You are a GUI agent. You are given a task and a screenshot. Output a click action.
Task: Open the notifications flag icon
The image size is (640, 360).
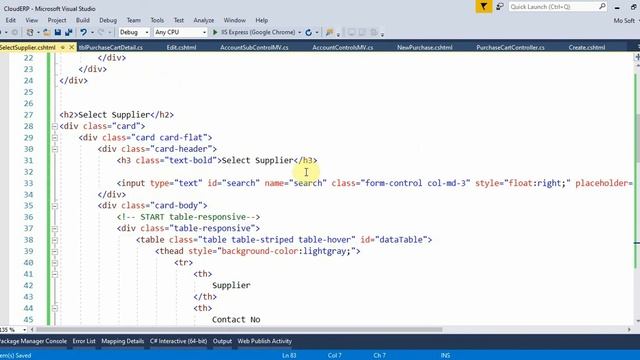484,7
